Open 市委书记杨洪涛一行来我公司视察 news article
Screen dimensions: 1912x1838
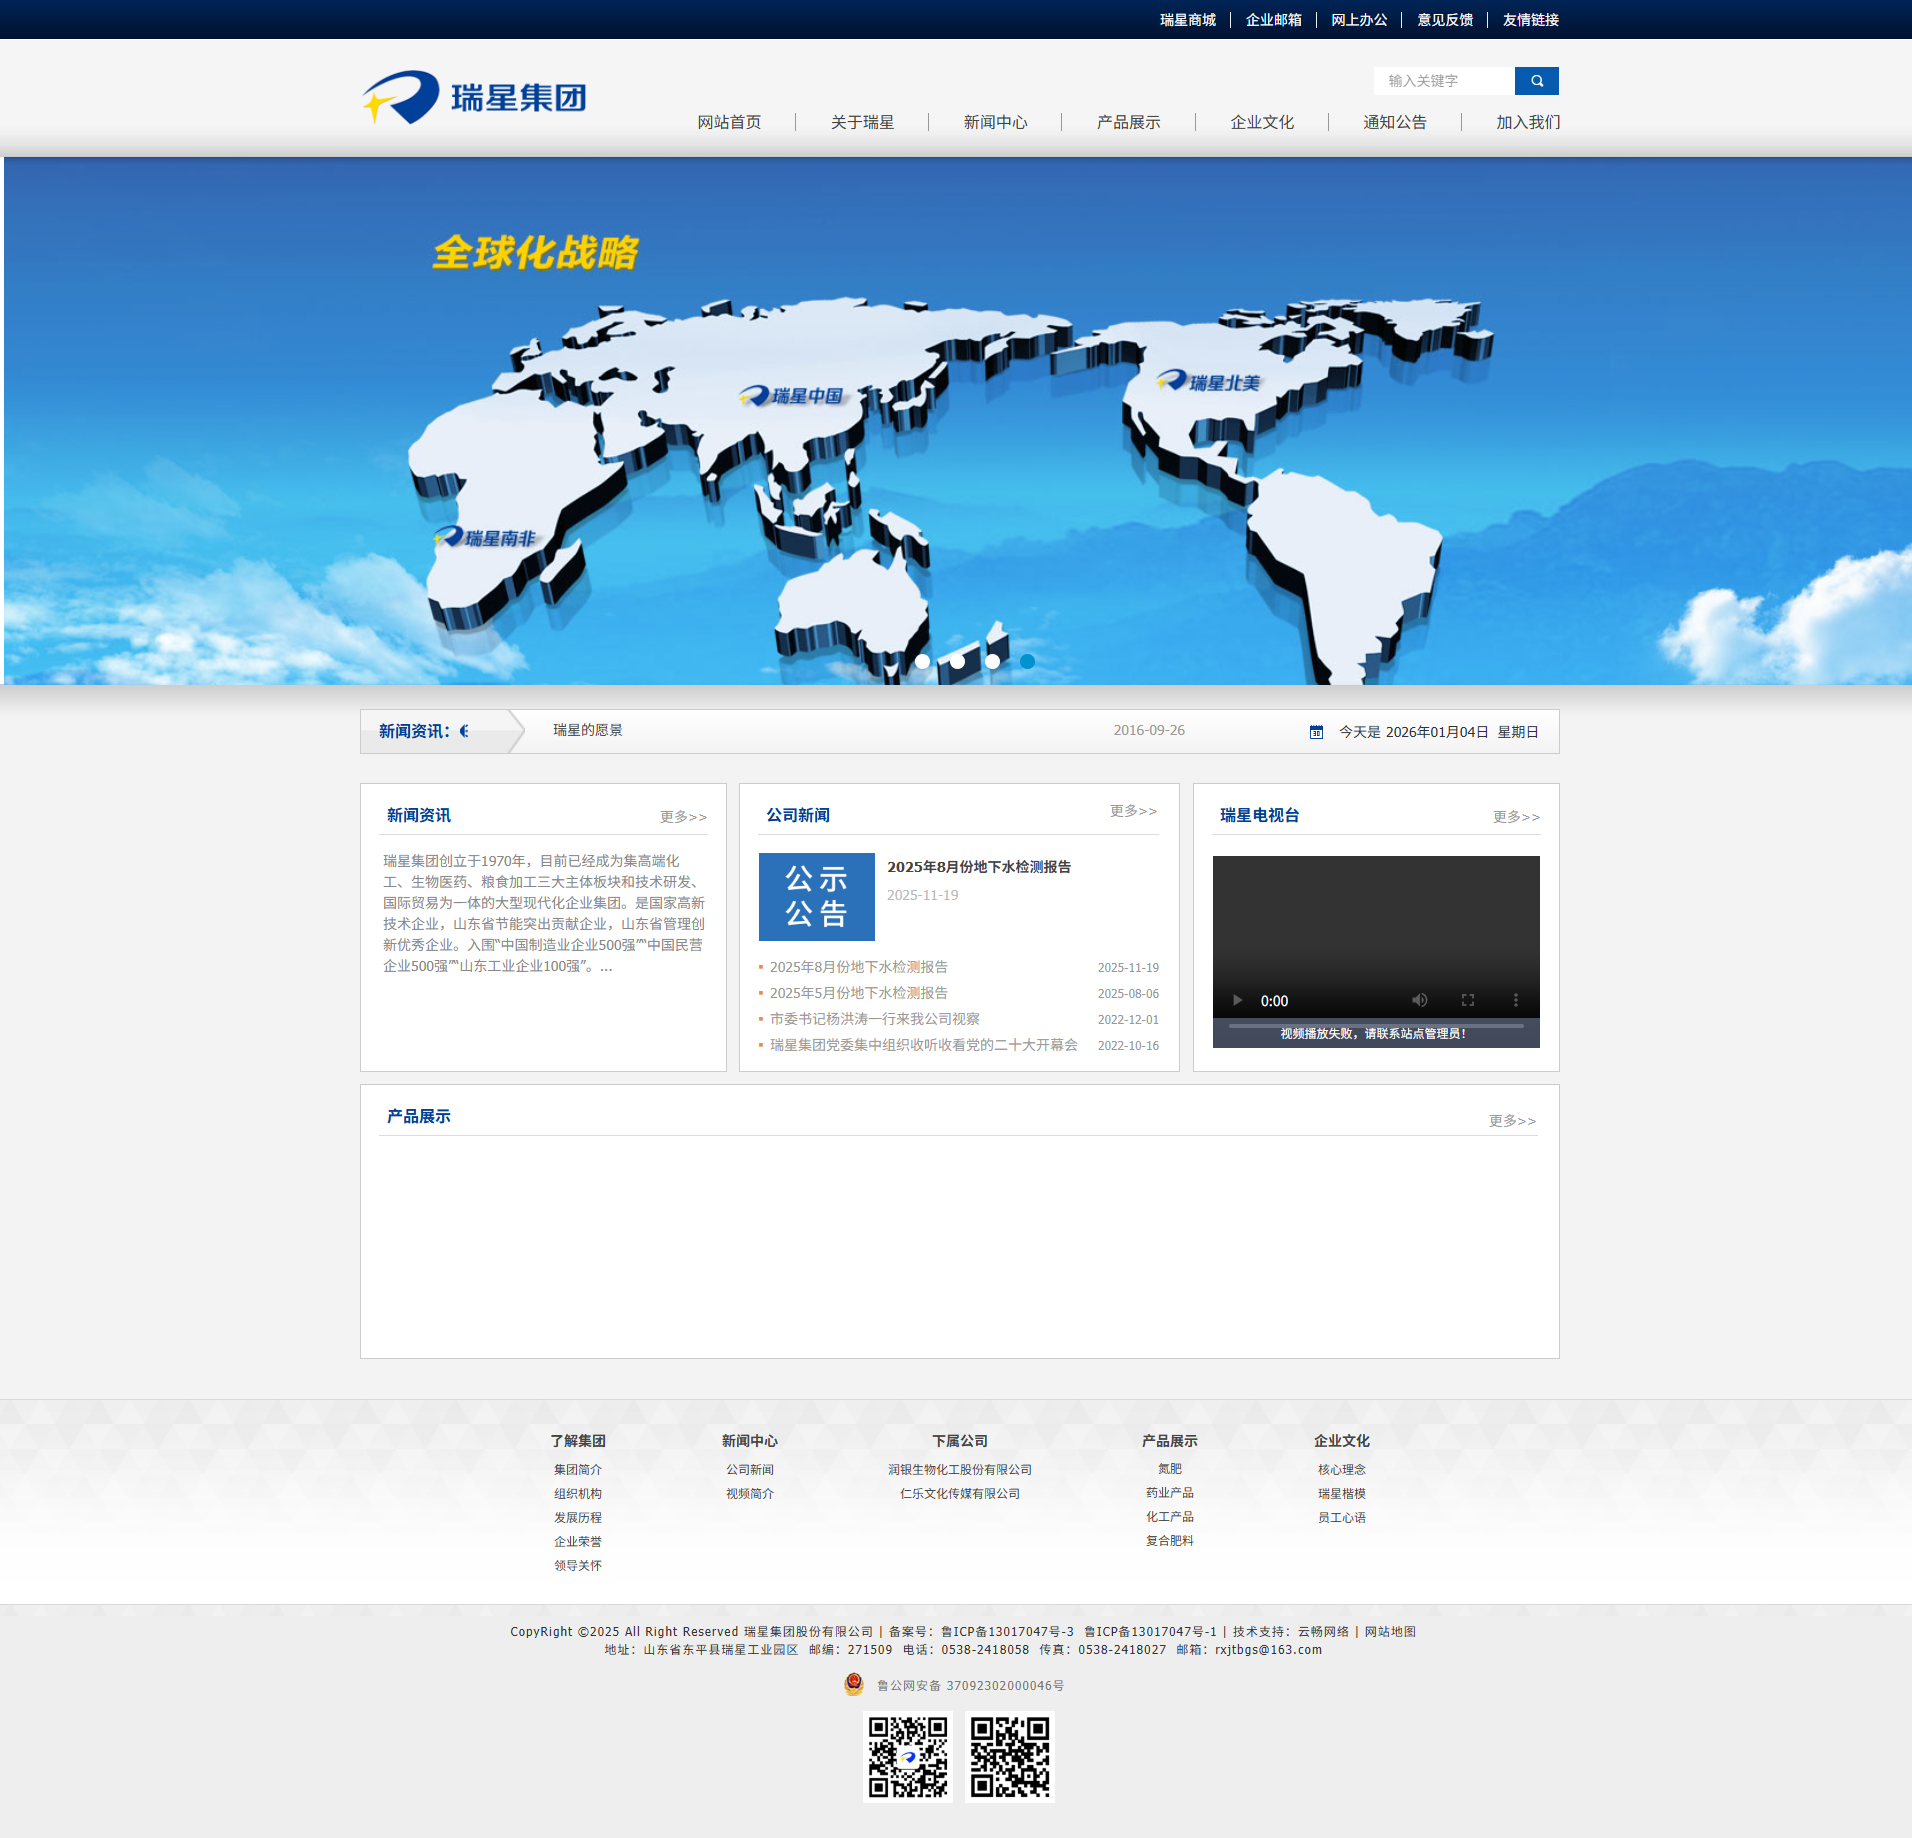click(x=874, y=1019)
